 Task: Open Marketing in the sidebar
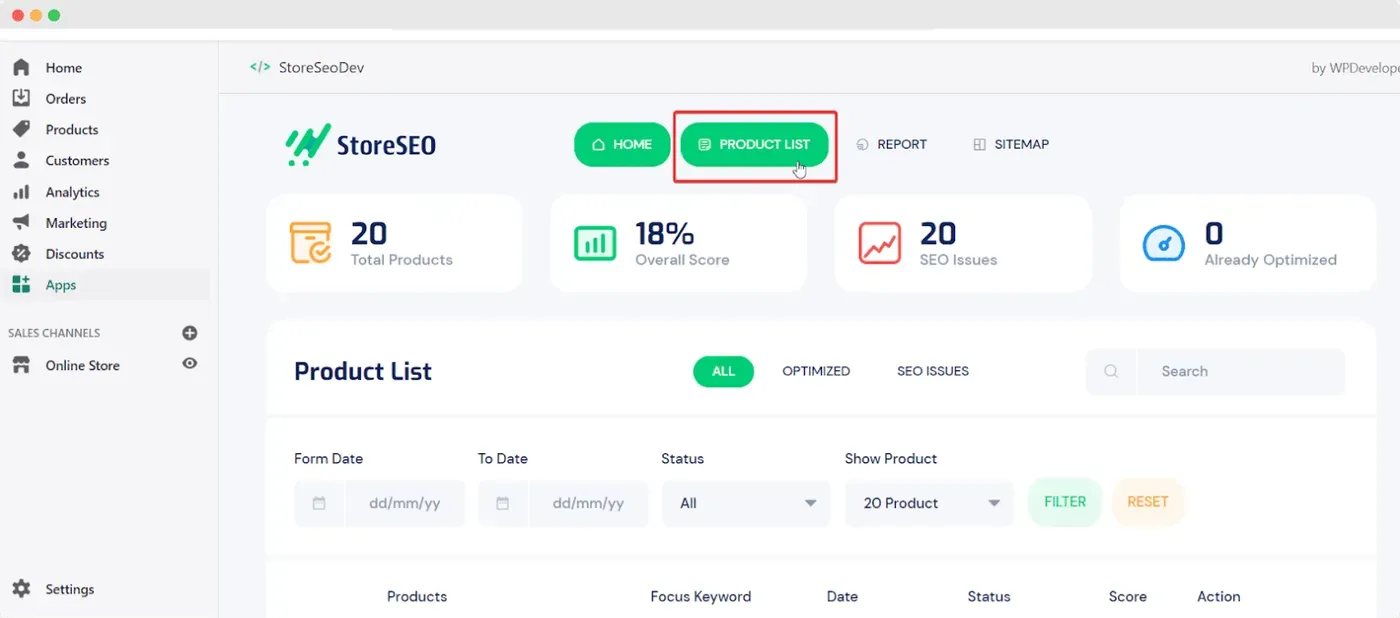pos(76,223)
